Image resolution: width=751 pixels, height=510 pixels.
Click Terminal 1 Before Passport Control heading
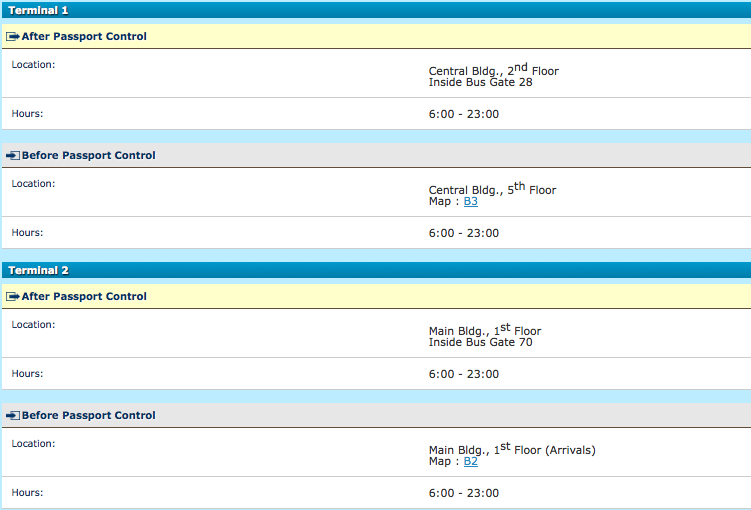[x=89, y=155]
